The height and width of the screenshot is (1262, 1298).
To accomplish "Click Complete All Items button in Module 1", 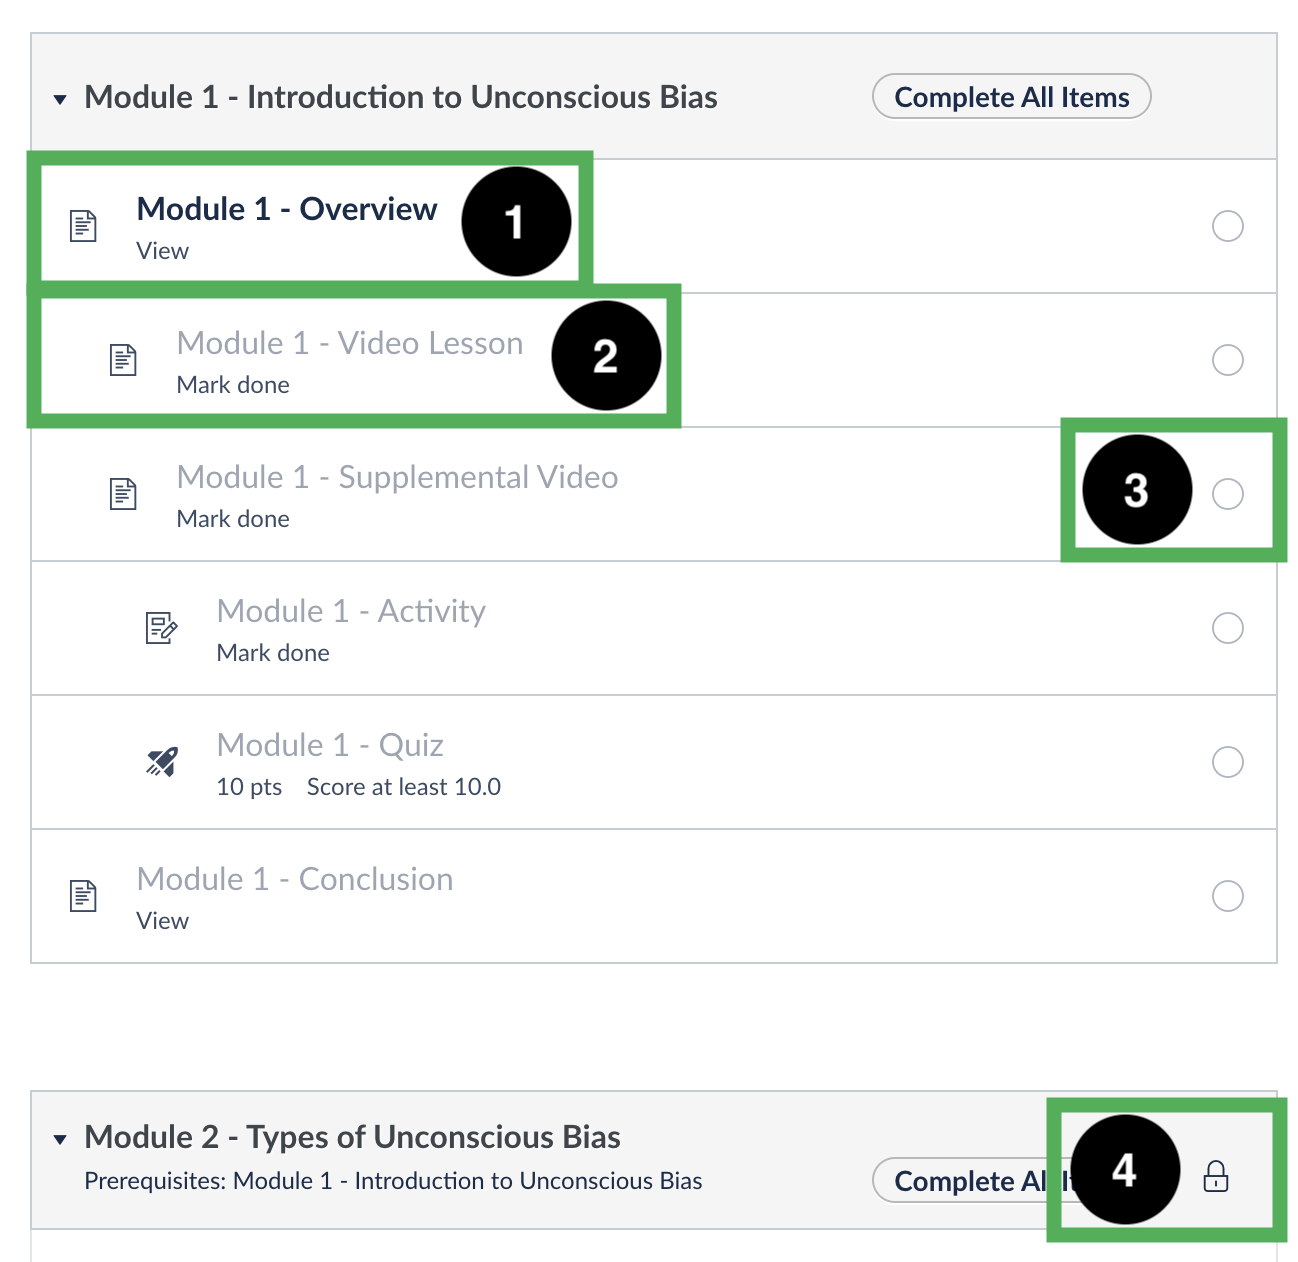I will coord(1011,97).
